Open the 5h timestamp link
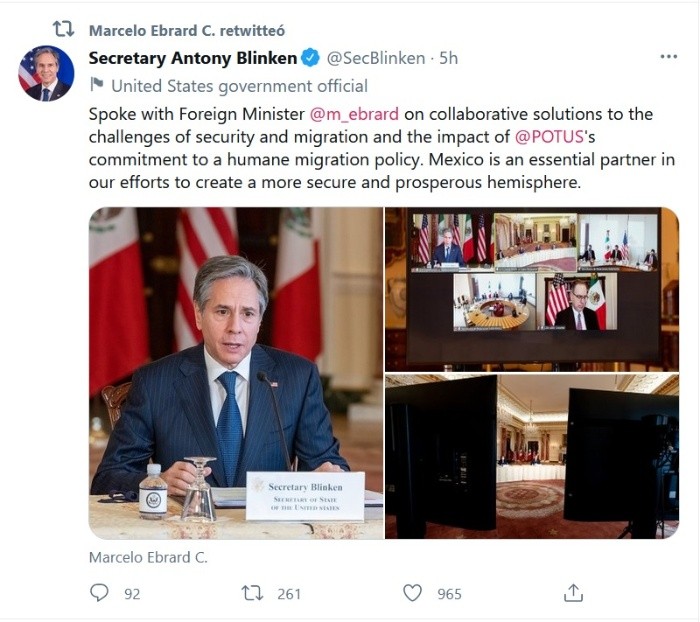Screen dimensions: 700x622 click(447, 58)
